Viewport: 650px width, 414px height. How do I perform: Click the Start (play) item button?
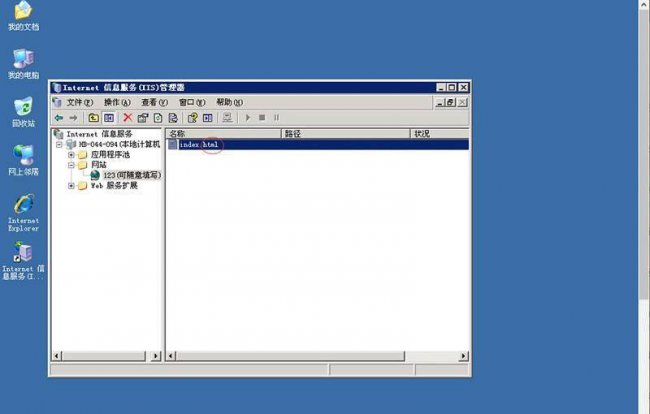pos(248,118)
